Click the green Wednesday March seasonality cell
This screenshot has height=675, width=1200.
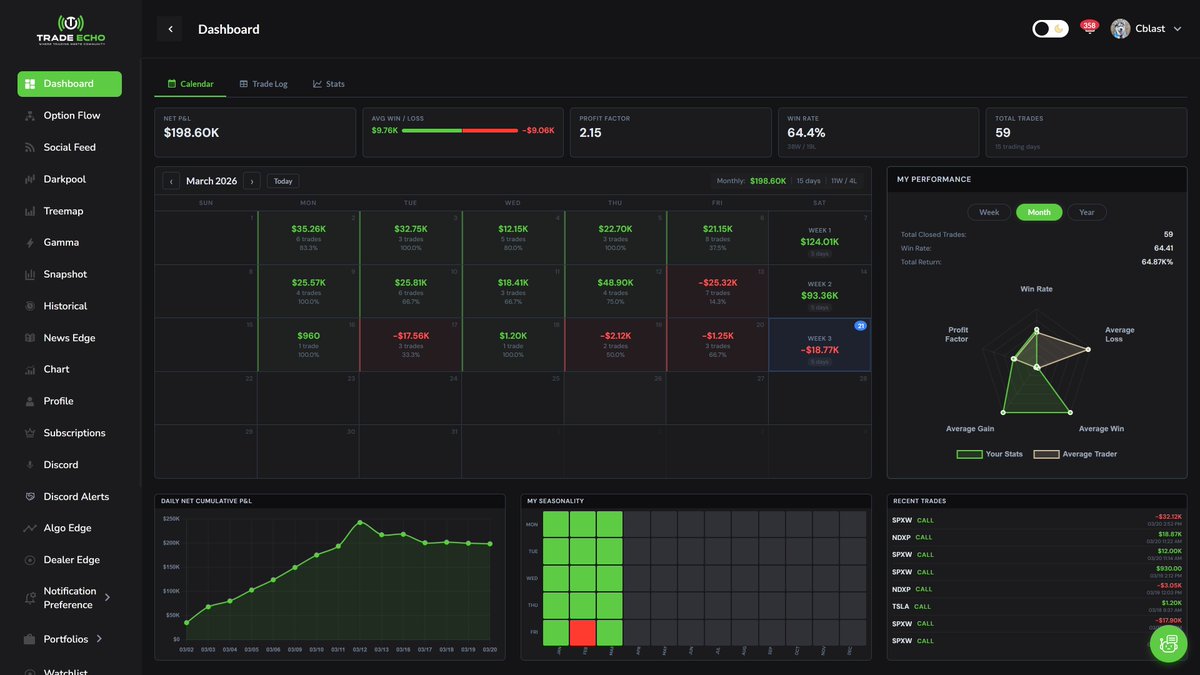click(x=610, y=578)
